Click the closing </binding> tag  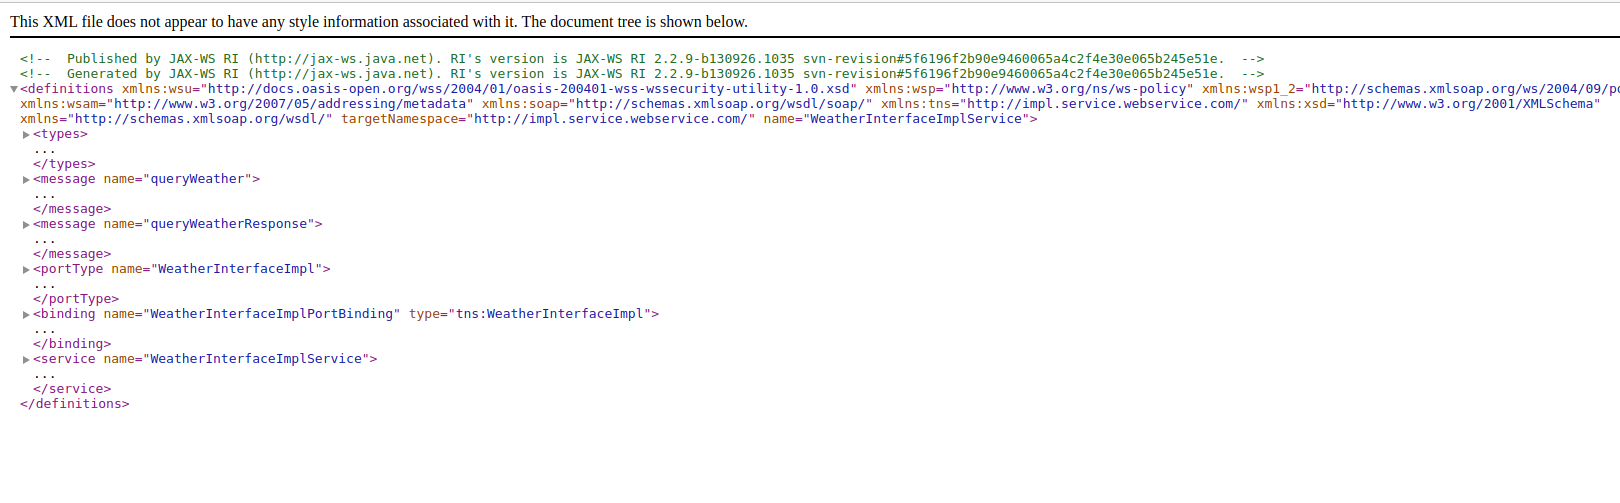click(x=72, y=344)
